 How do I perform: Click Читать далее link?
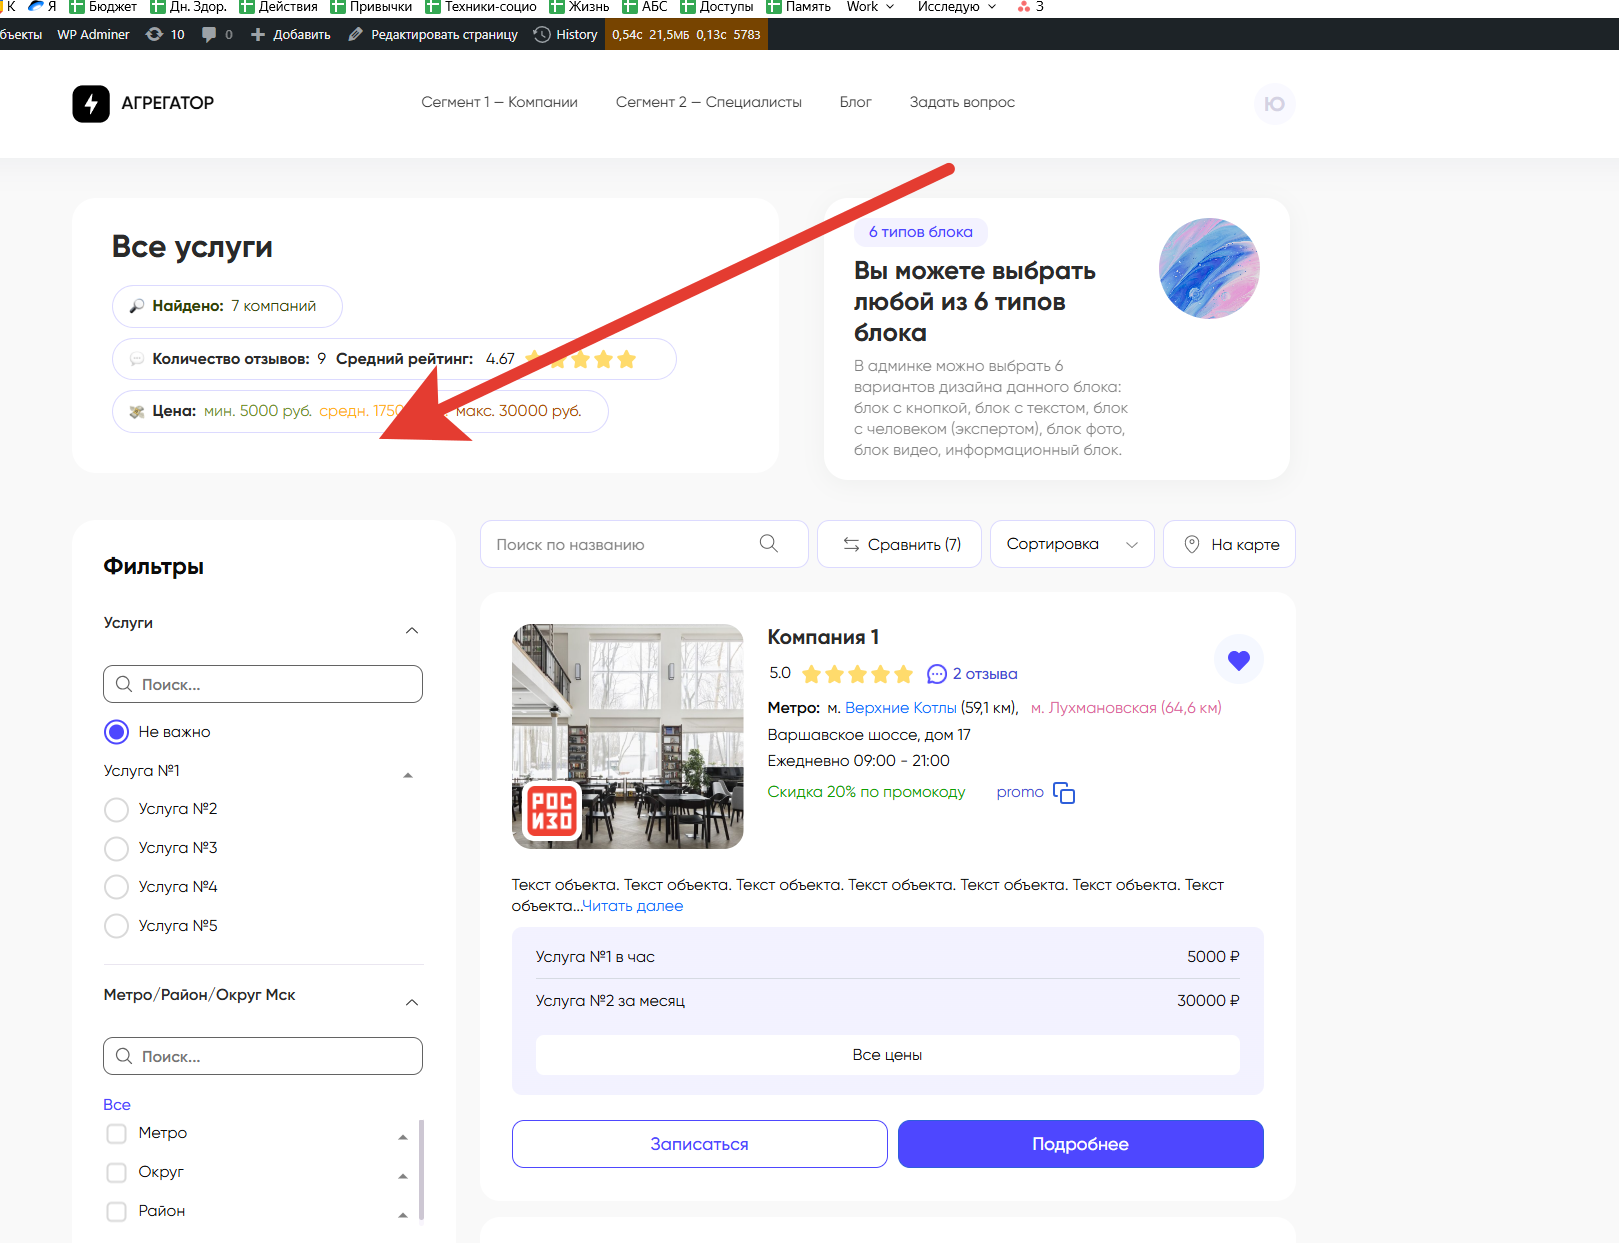tap(632, 906)
